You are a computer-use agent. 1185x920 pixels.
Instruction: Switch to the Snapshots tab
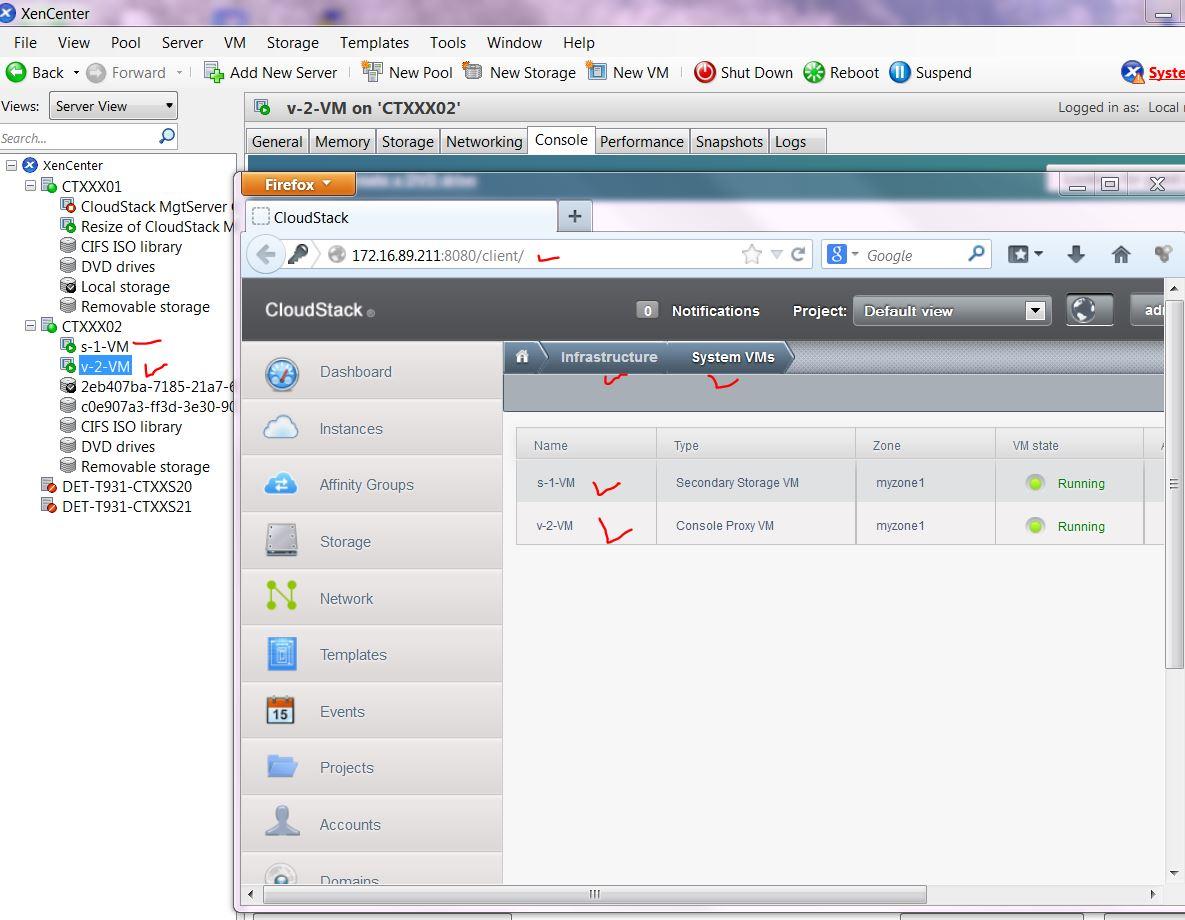point(729,141)
